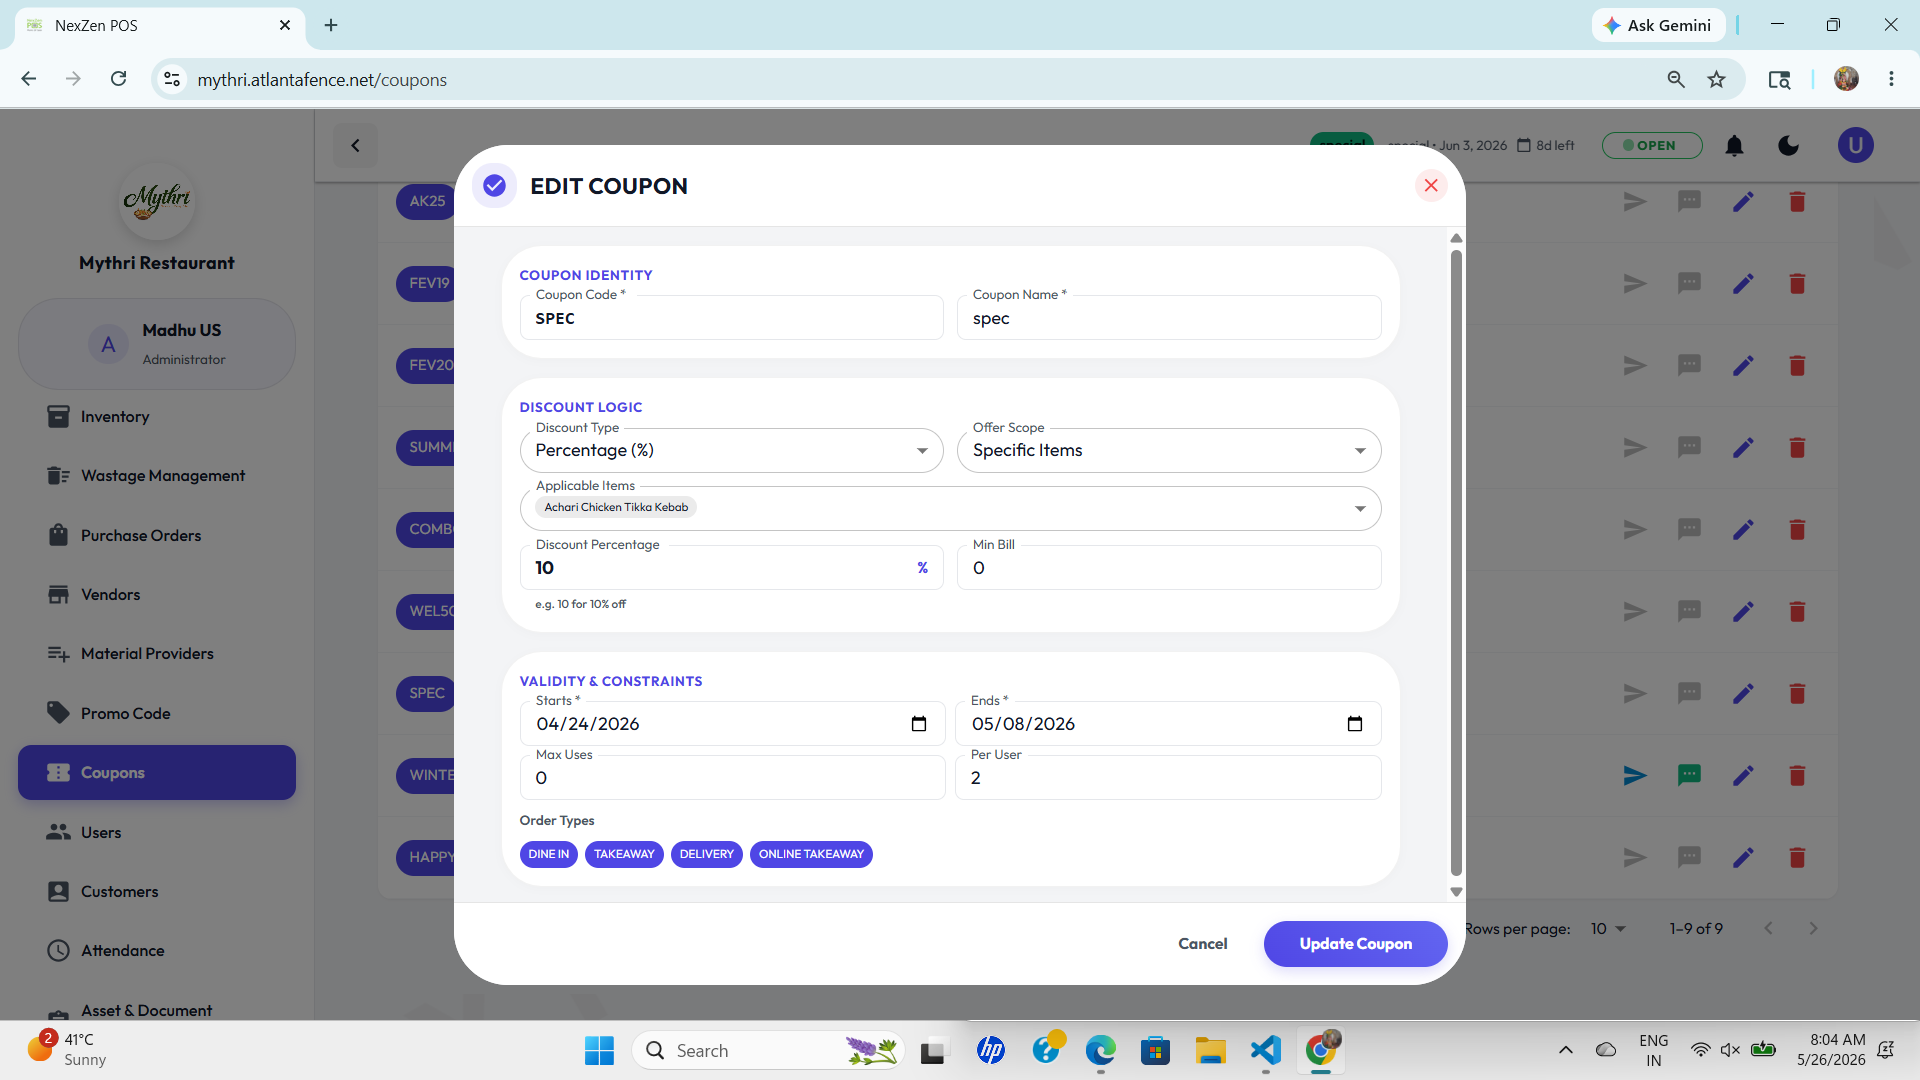Open Attendance in the sidebar

pos(156,950)
